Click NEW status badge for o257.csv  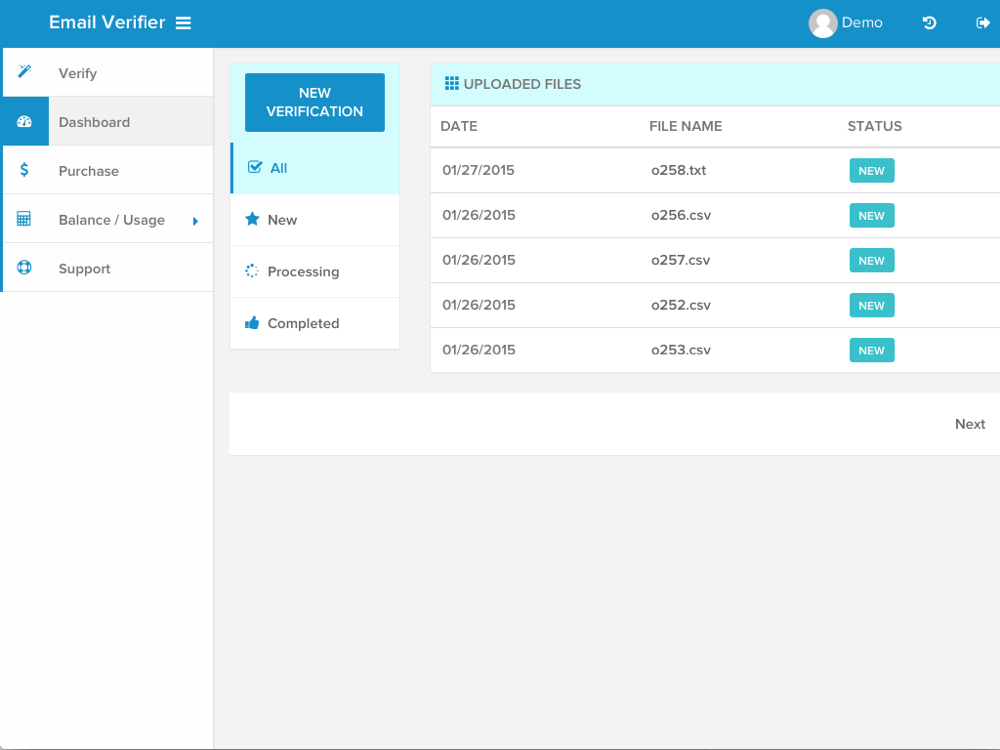coord(872,260)
